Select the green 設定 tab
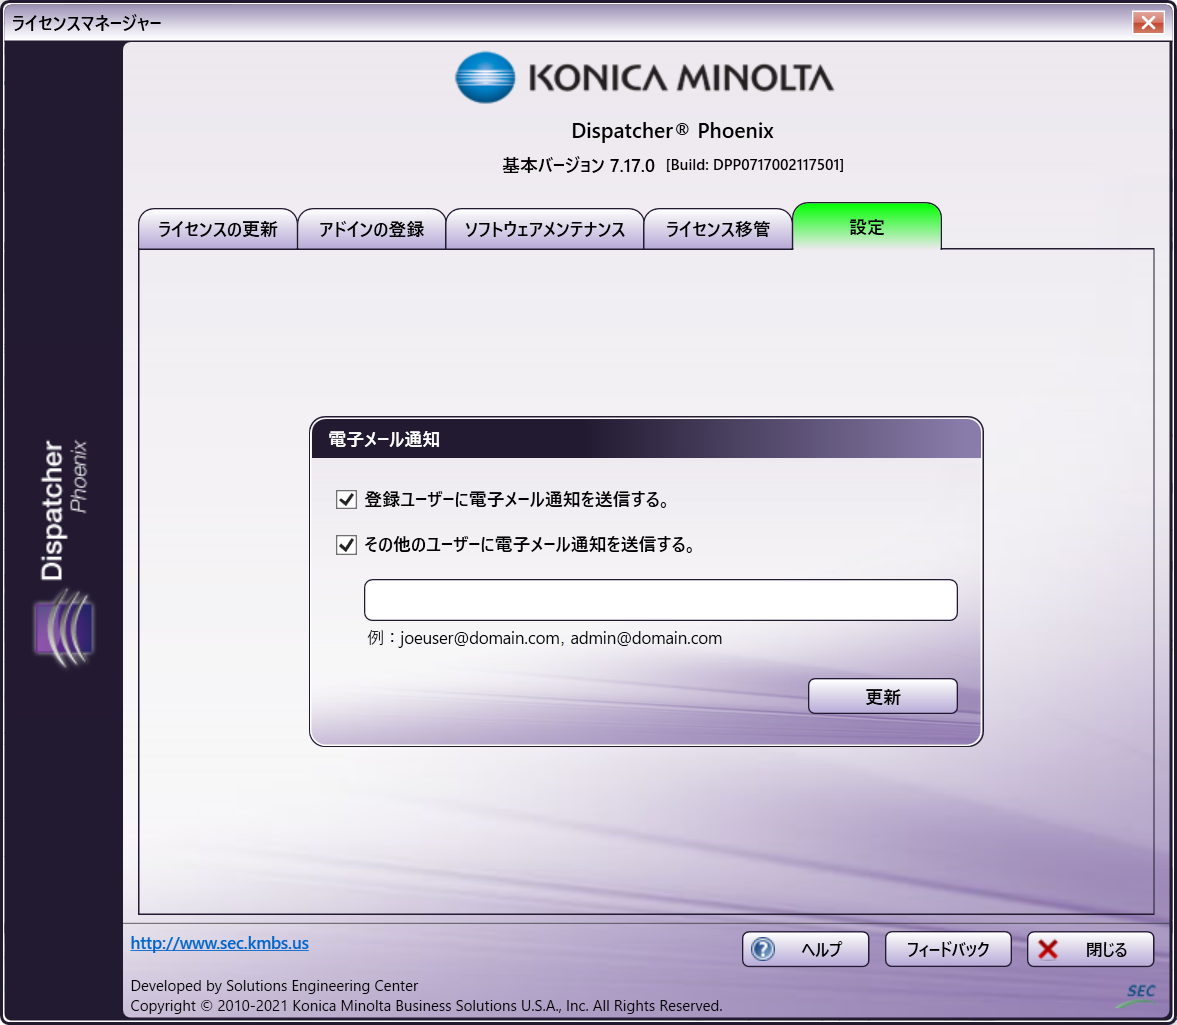 [867, 226]
